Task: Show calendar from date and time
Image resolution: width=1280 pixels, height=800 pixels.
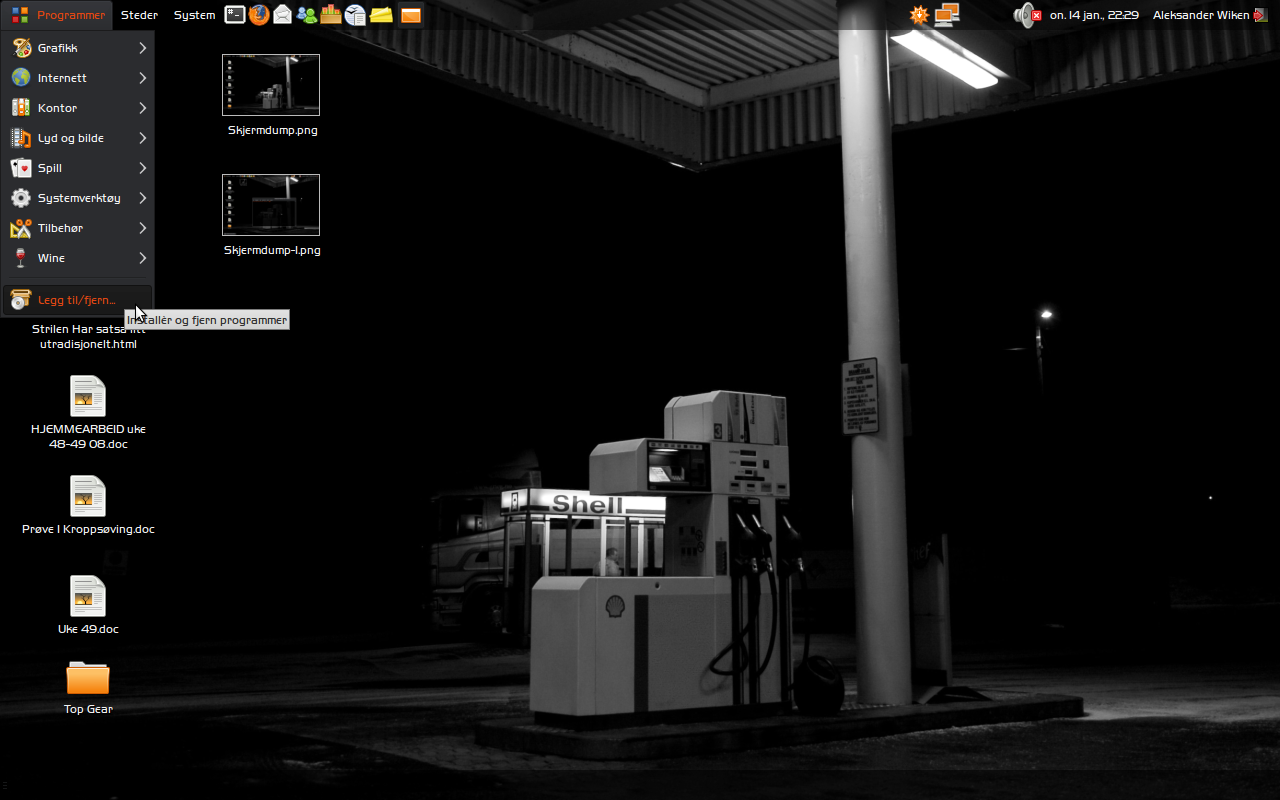Action: (1094, 15)
